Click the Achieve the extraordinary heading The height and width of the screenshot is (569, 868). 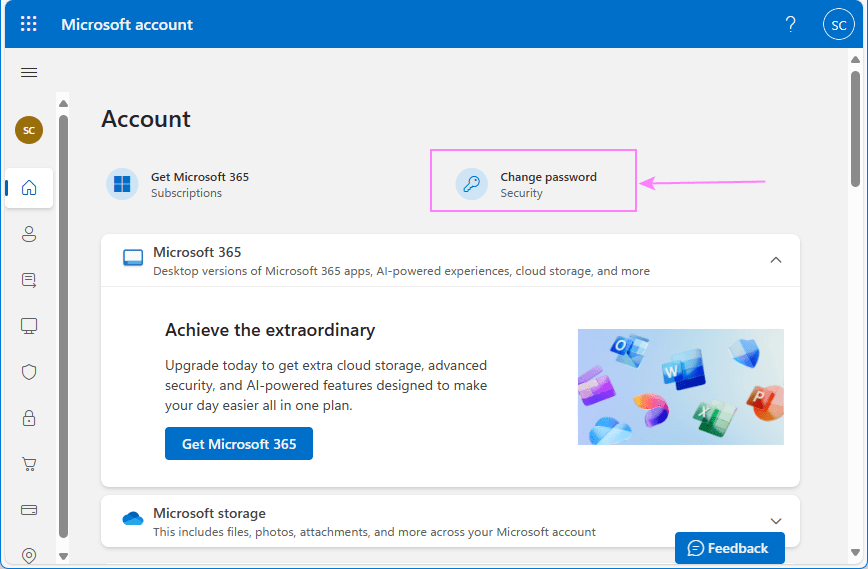[x=270, y=330]
